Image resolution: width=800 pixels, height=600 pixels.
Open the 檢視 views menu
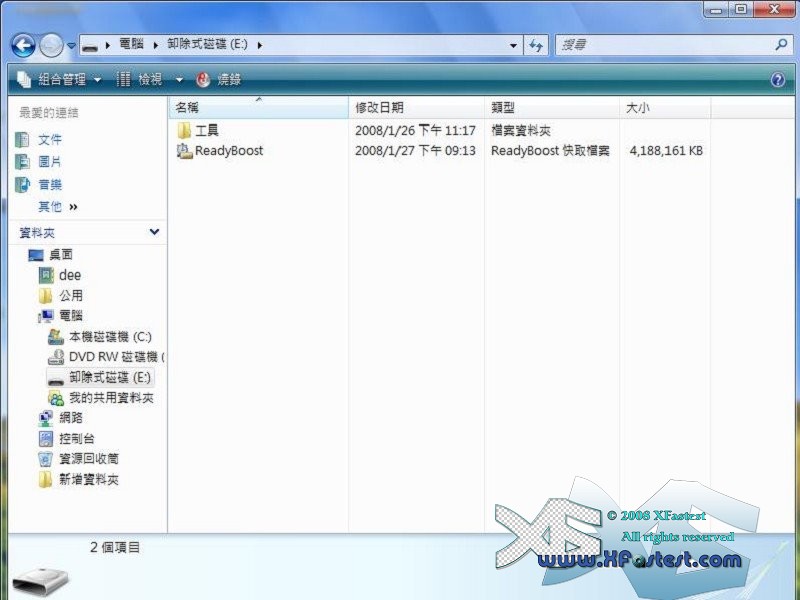[x=150, y=80]
